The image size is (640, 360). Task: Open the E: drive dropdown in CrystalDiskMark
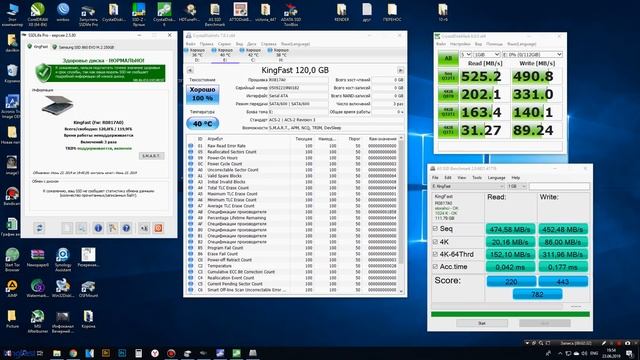(532, 54)
